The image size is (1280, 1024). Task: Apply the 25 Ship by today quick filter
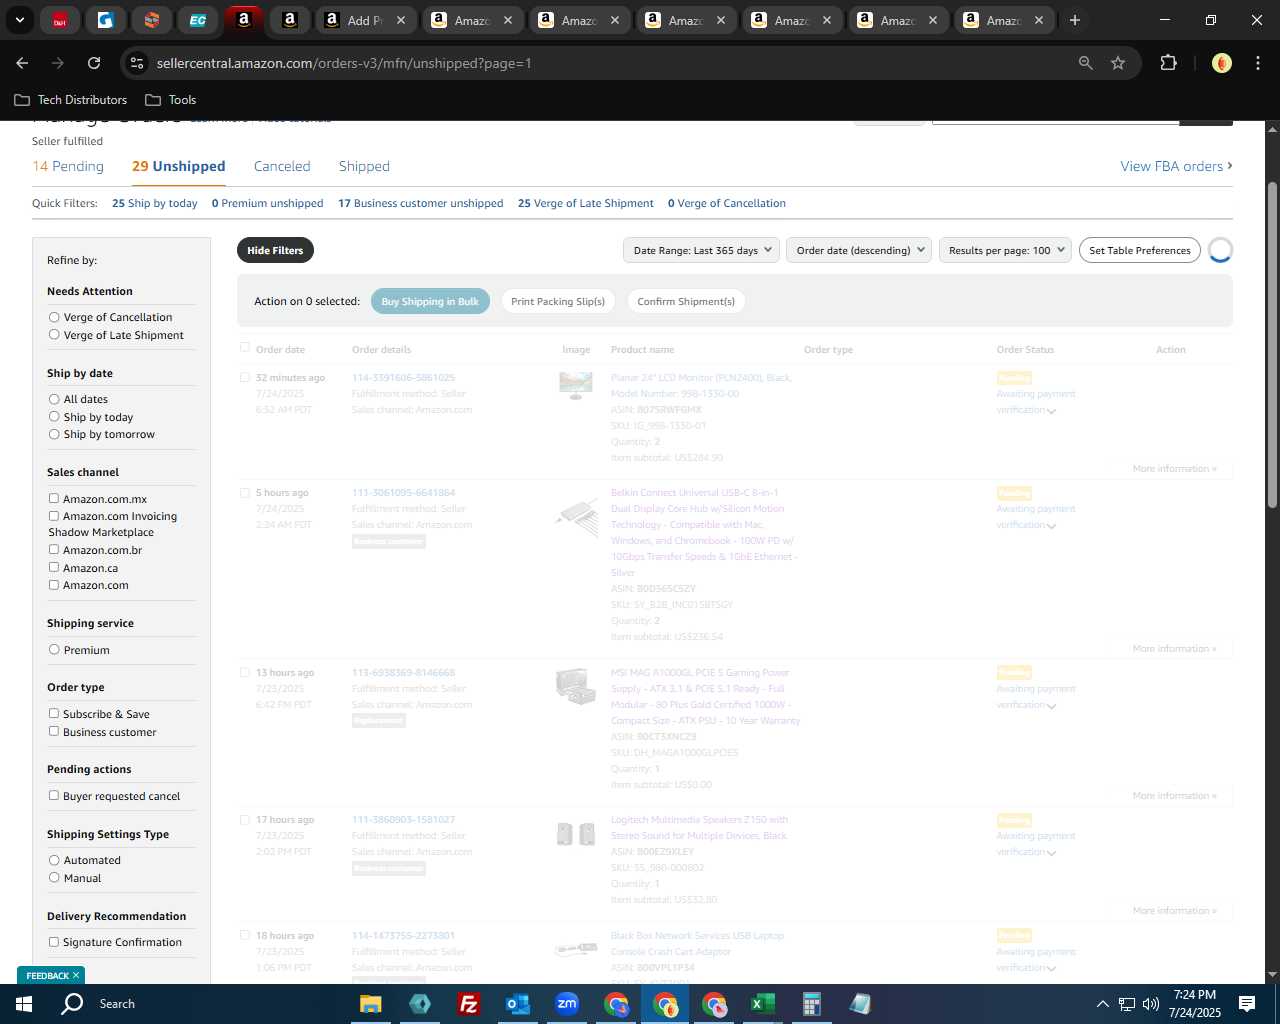pyautogui.click(x=155, y=203)
